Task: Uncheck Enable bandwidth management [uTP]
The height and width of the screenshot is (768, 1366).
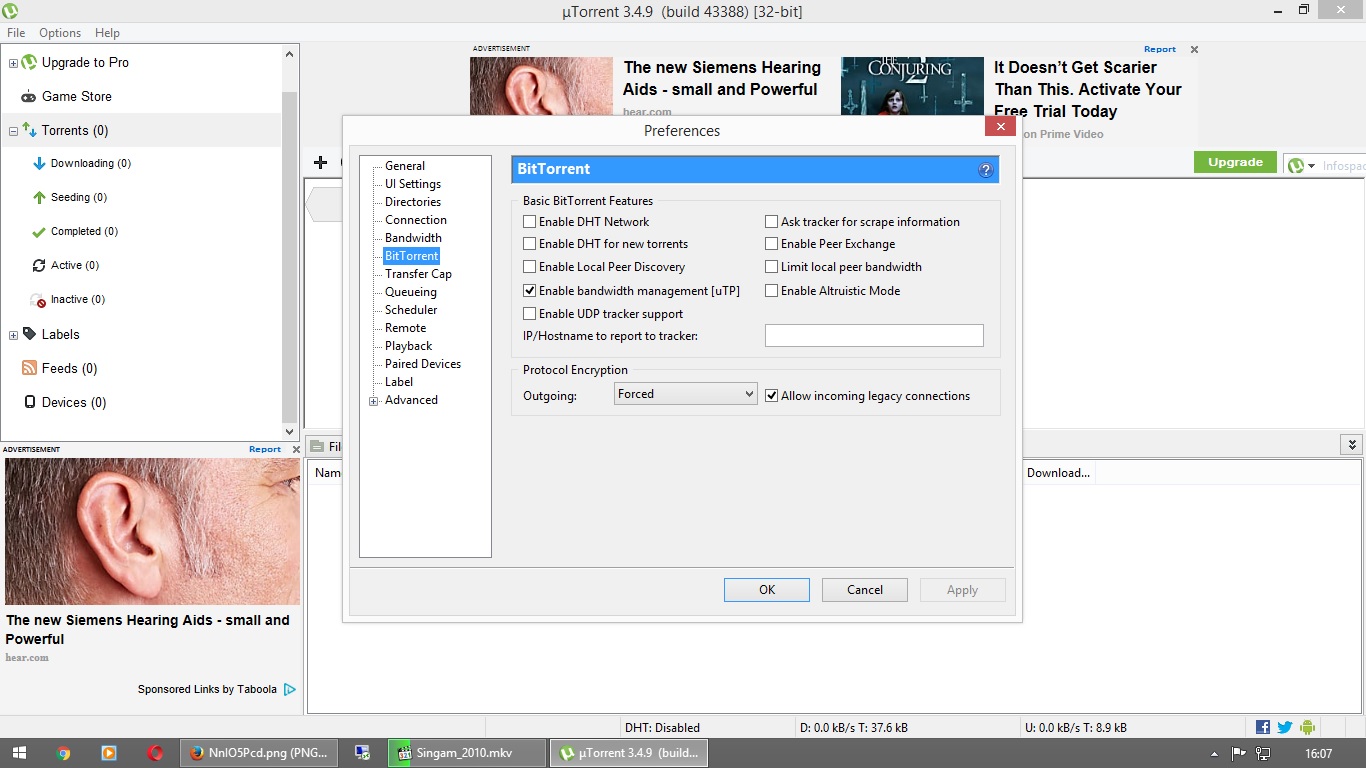Action: 530,291
